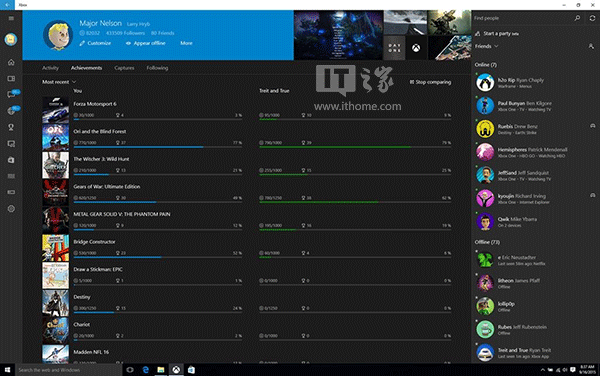This screenshot has width=600, height=376.
Task: Open My games icon in the sidebar
Action: 11,78
